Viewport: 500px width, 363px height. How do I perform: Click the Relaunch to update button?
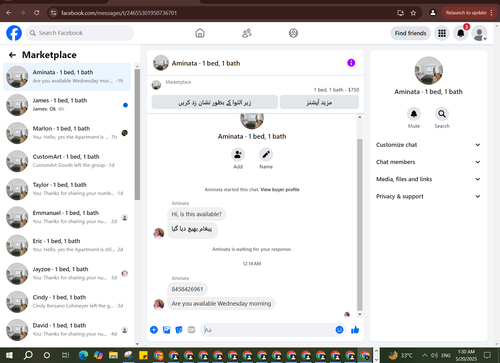[x=469, y=13]
